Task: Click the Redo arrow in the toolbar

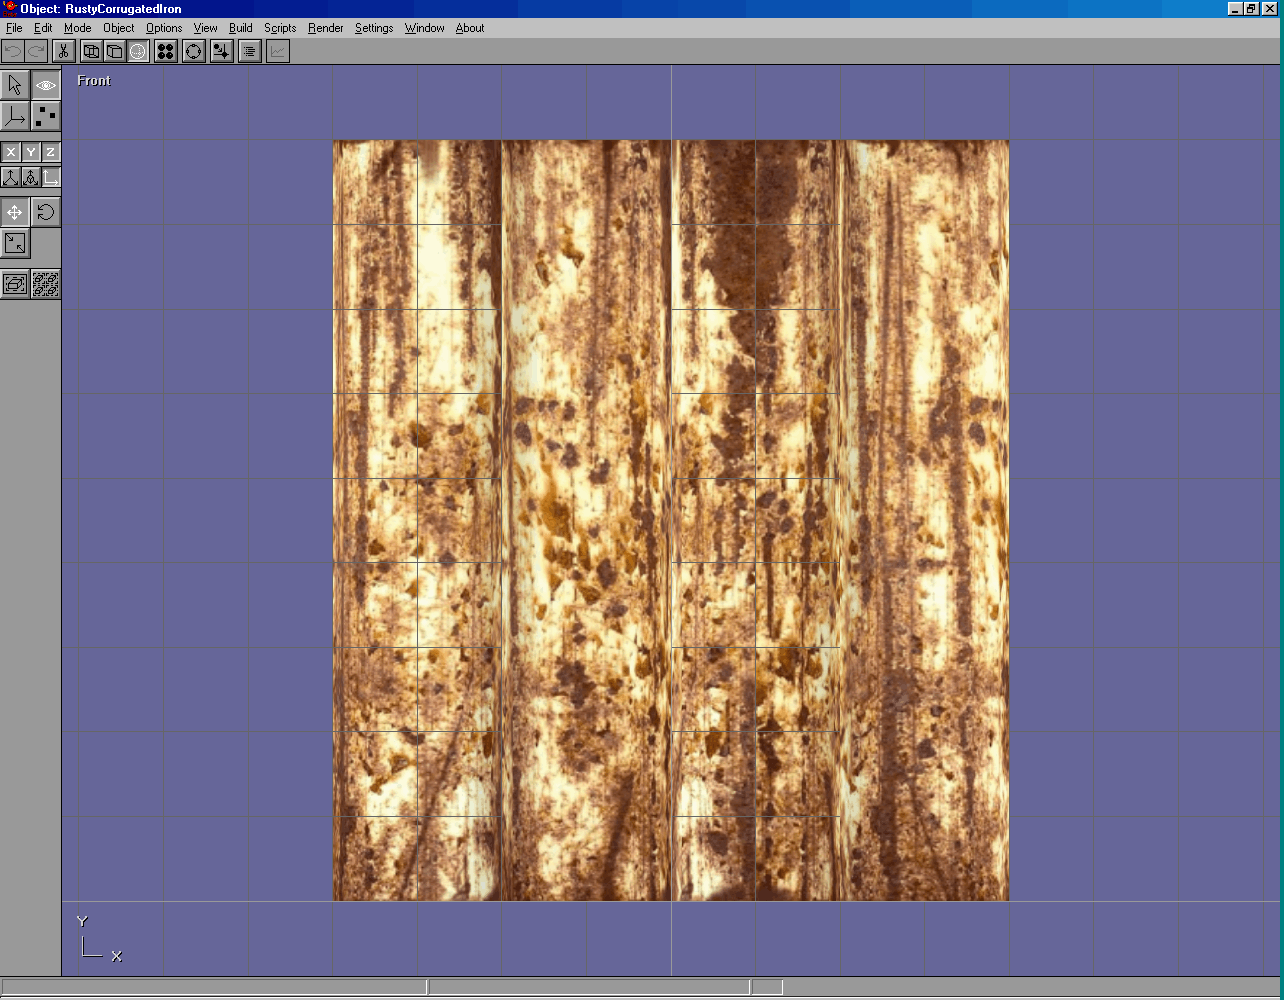Action: [37, 51]
